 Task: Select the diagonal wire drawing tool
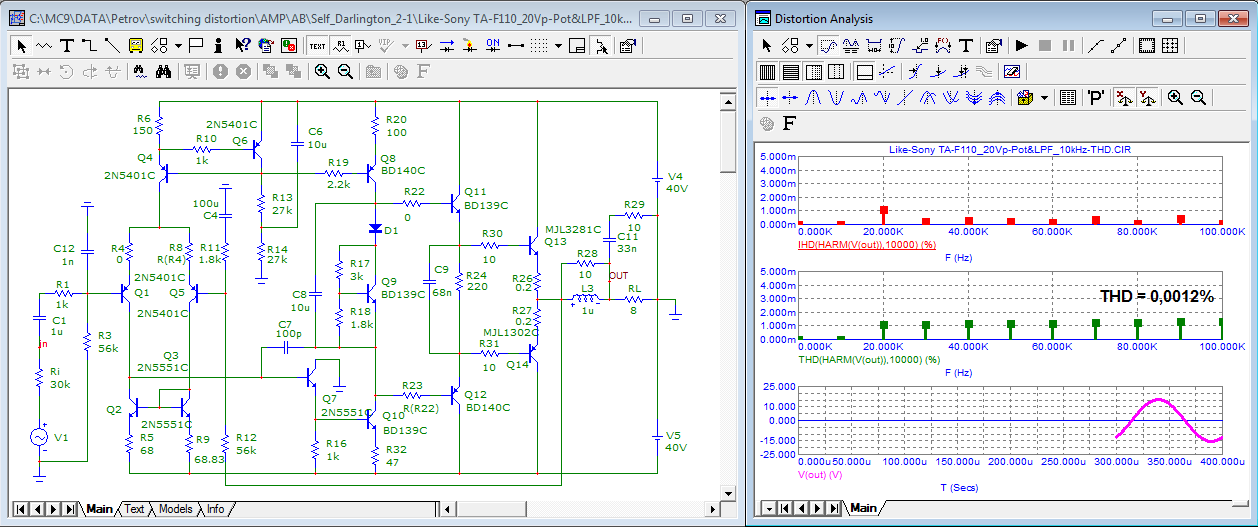[x=111, y=45]
